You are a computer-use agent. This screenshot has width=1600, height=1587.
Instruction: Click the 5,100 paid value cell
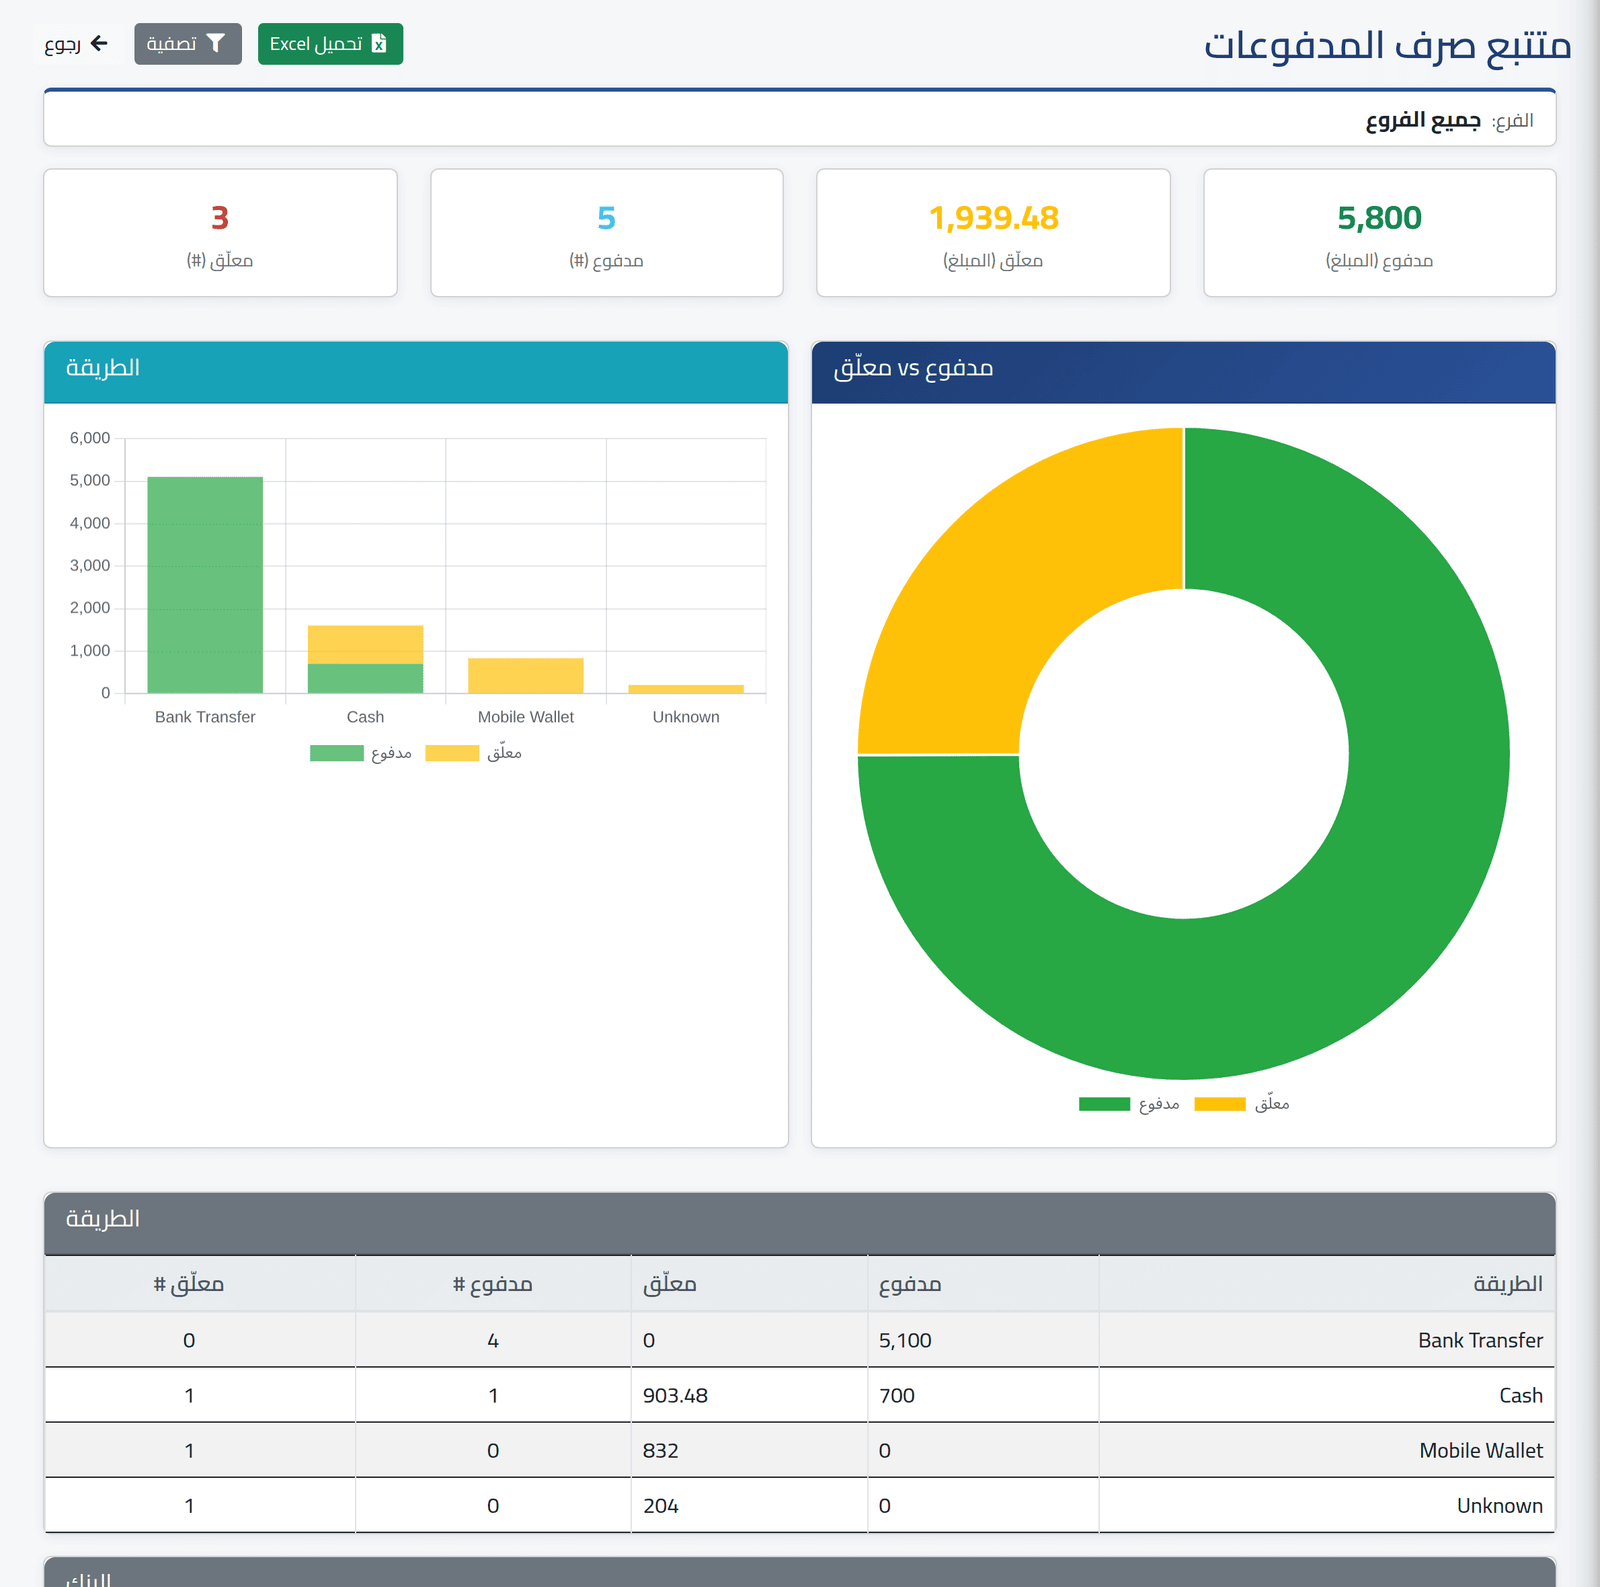(x=983, y=1340)
